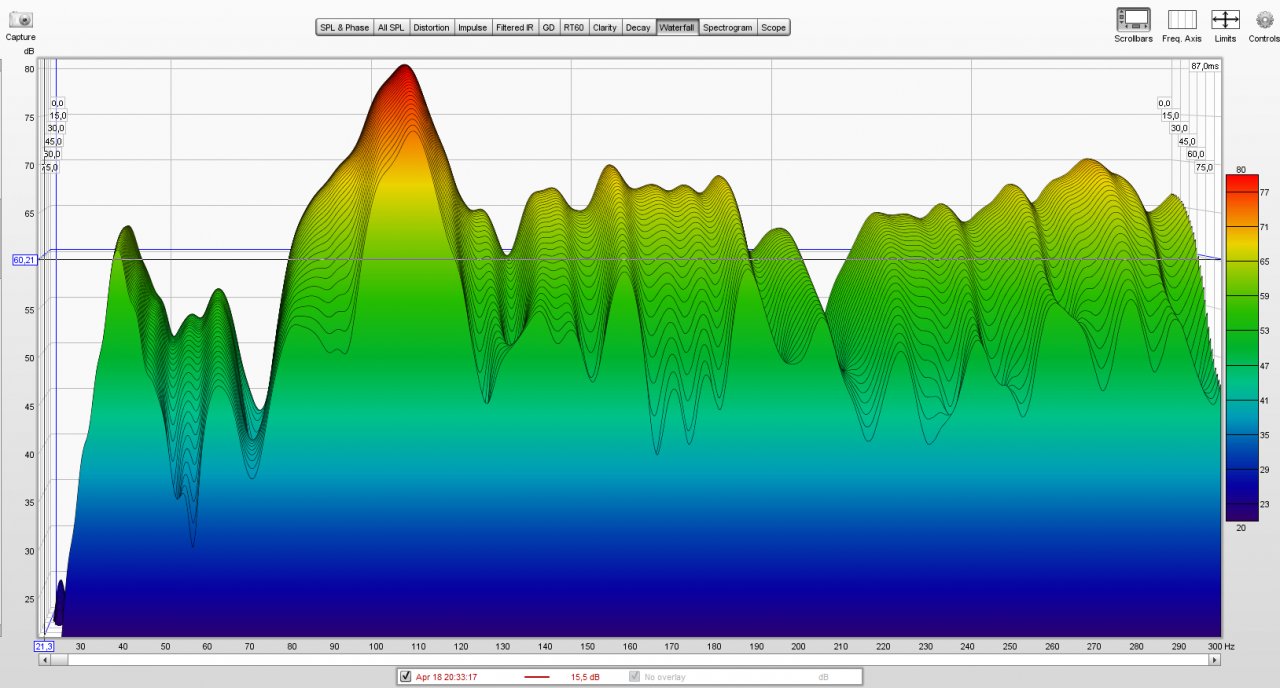The image size is (1280, 688).
Task: Open the Controls gear panel
Action: click(1264, 19)
